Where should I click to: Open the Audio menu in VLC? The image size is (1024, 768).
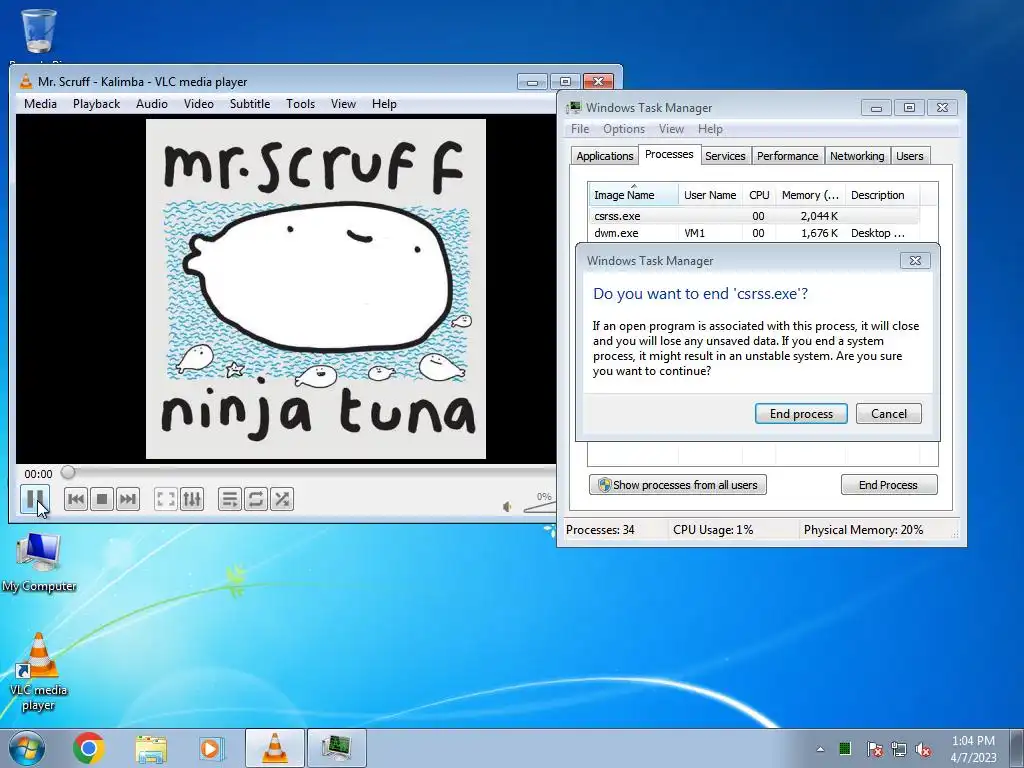point(152,104)
